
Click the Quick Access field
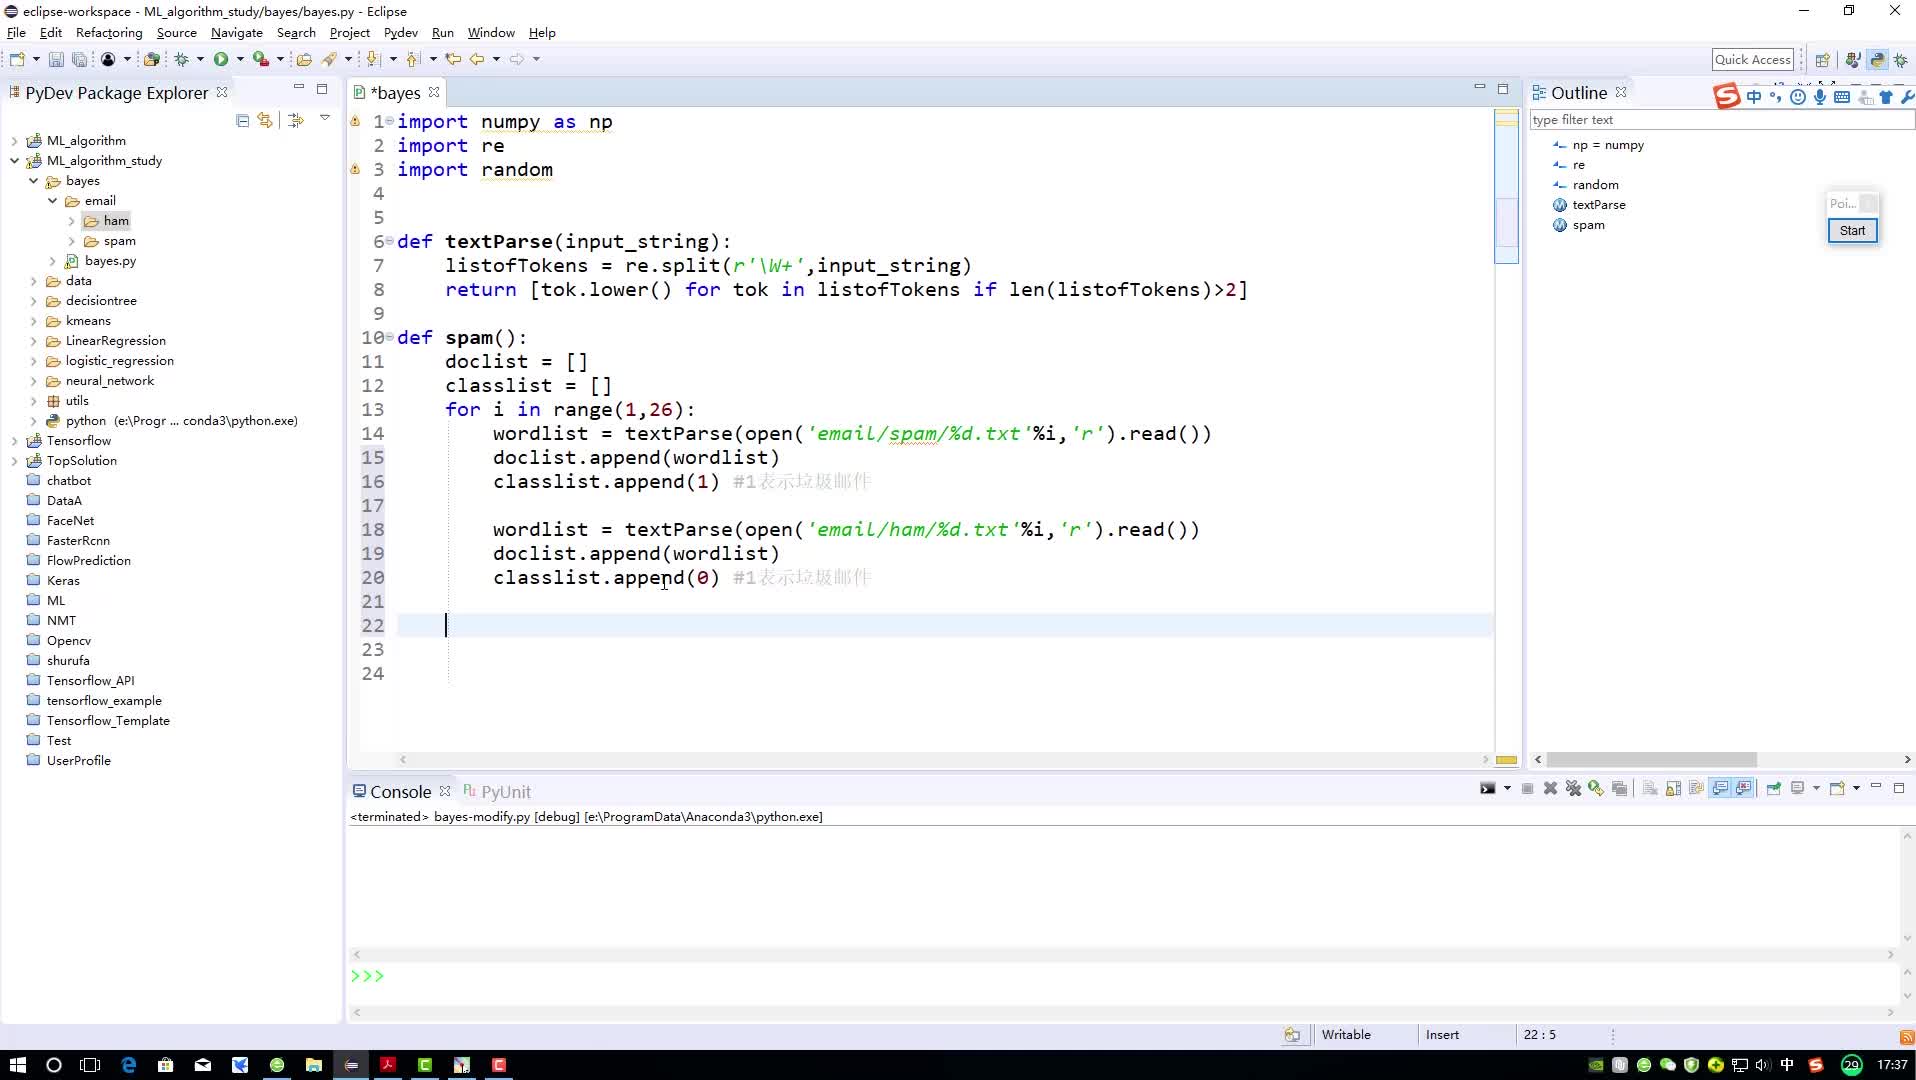coord(1752,60)
